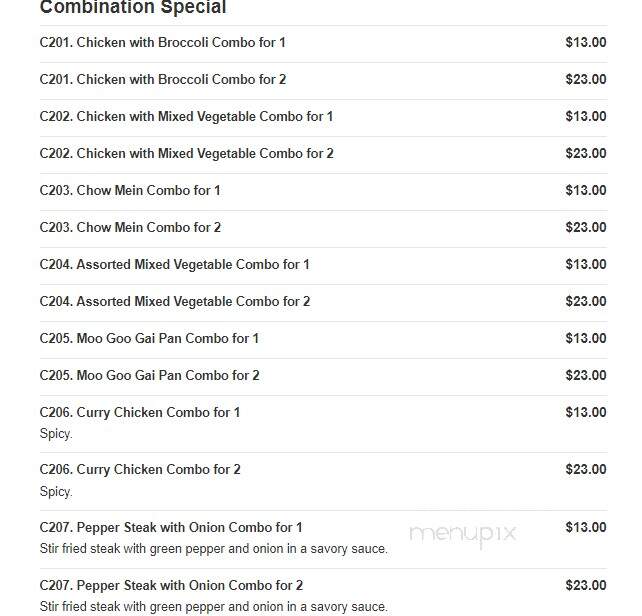Click the $13.00 price for Chow Mein Combo for 1
This screenshot has height=616, width=642.
click(x=586, y=190)
